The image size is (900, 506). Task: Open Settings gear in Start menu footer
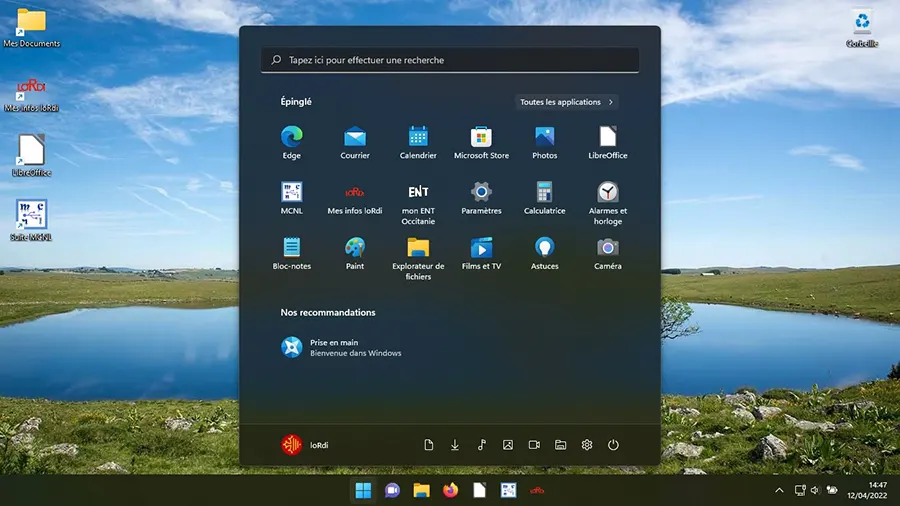(x=587, y=445)
